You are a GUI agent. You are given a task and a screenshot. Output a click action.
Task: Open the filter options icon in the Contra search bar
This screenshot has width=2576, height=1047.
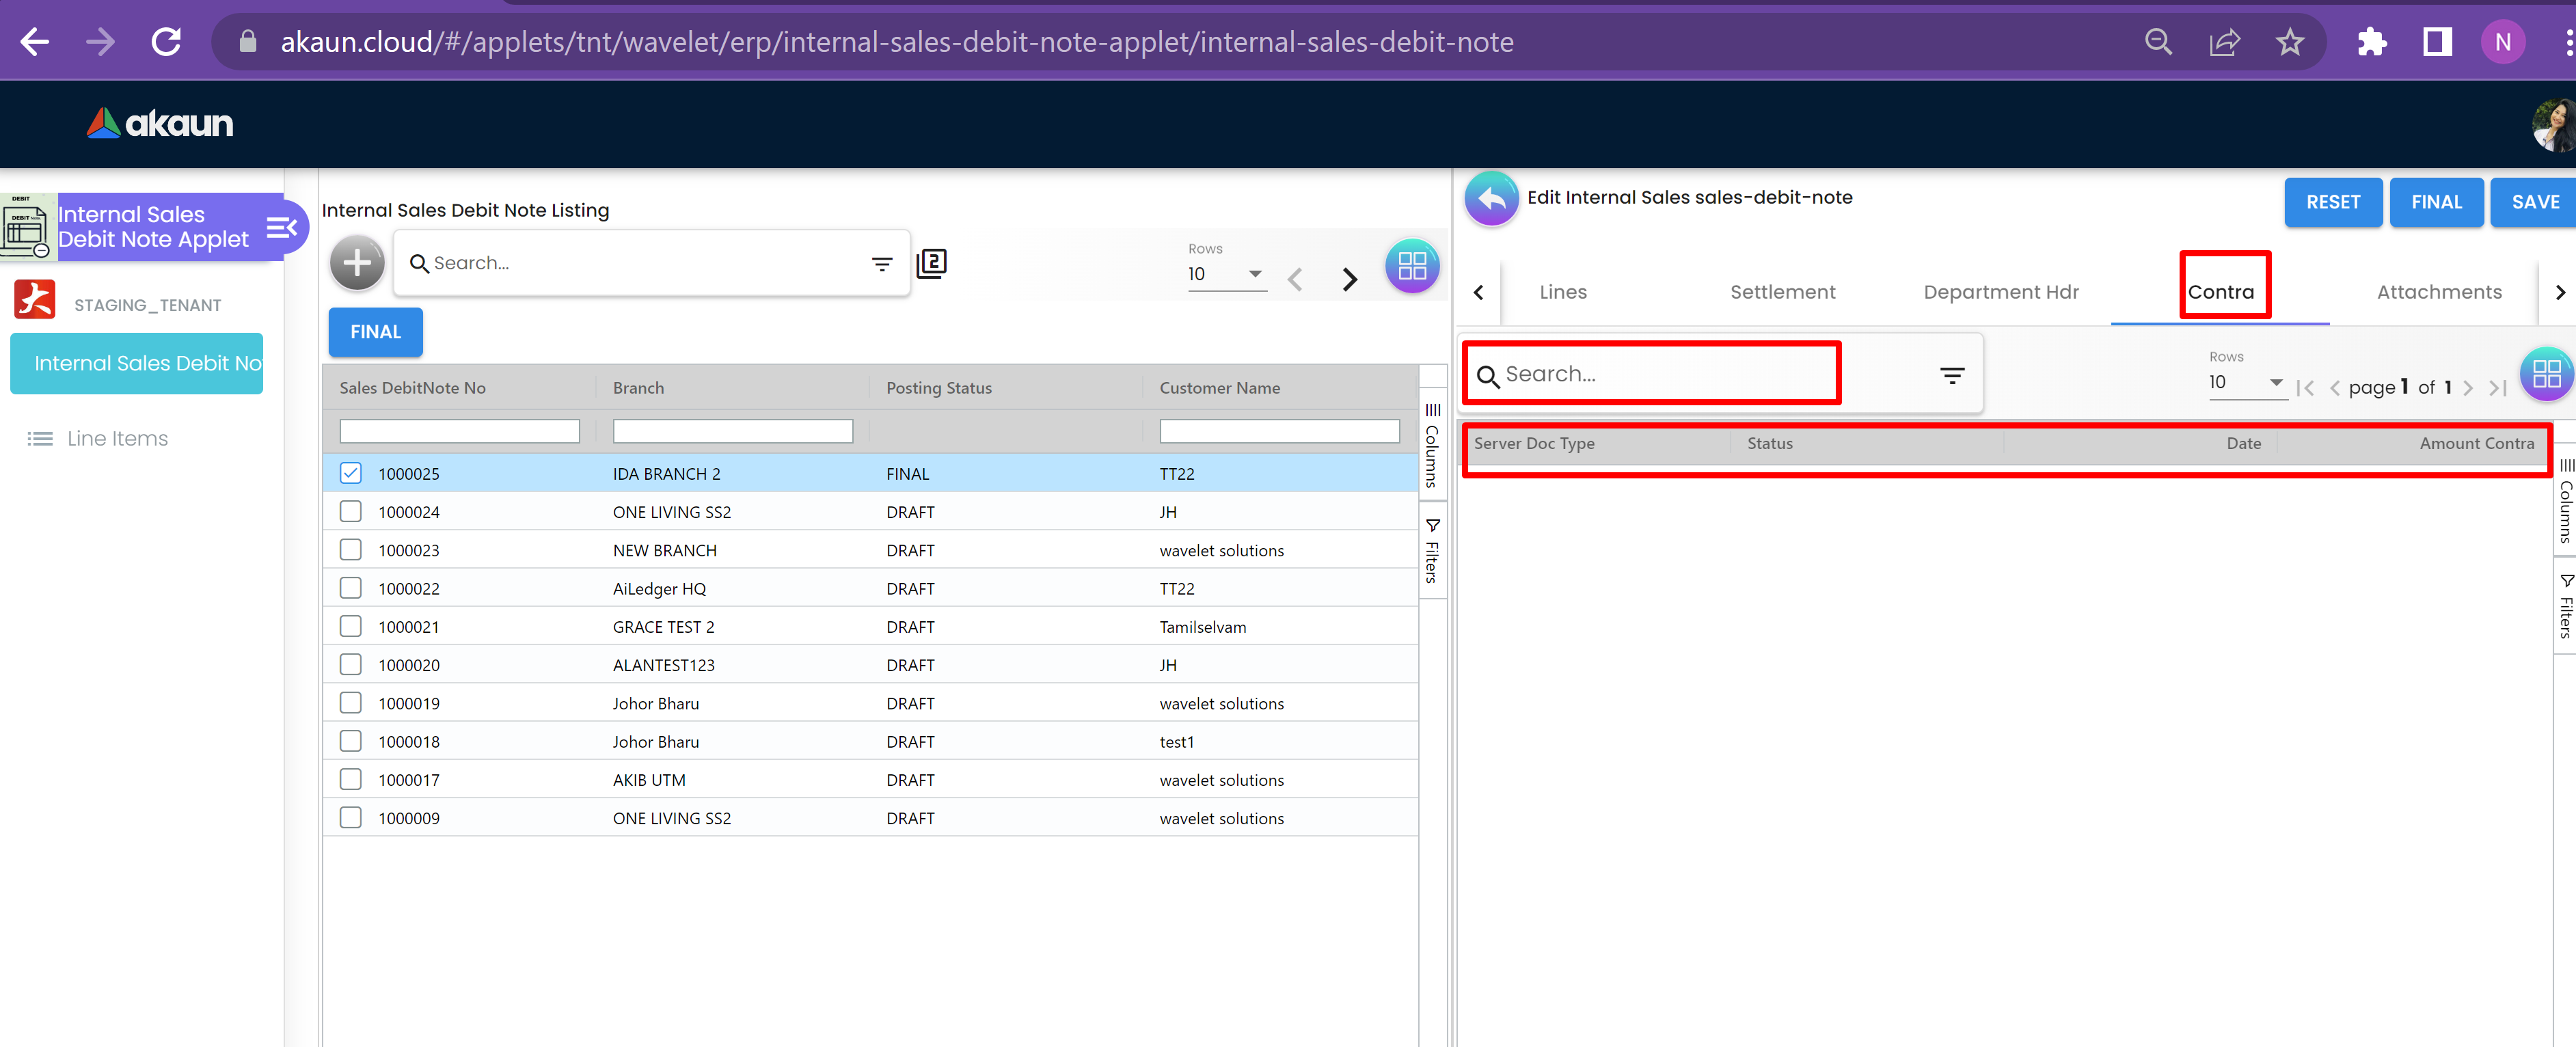click(1951, 375)
